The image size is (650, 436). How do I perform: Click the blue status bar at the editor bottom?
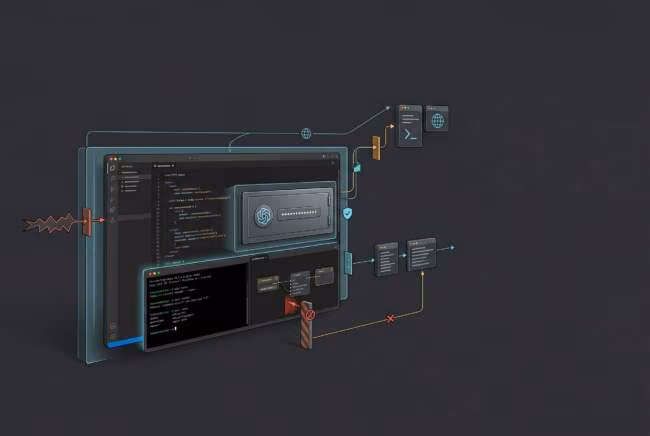125,342
